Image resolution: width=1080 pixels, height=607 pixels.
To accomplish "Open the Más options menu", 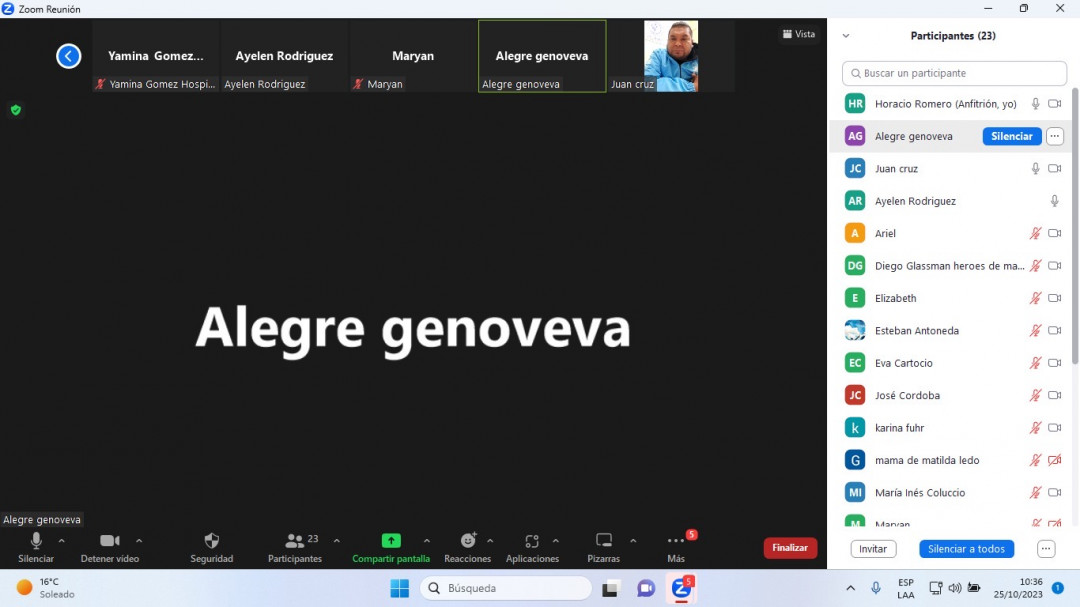I will pos(676,548).
